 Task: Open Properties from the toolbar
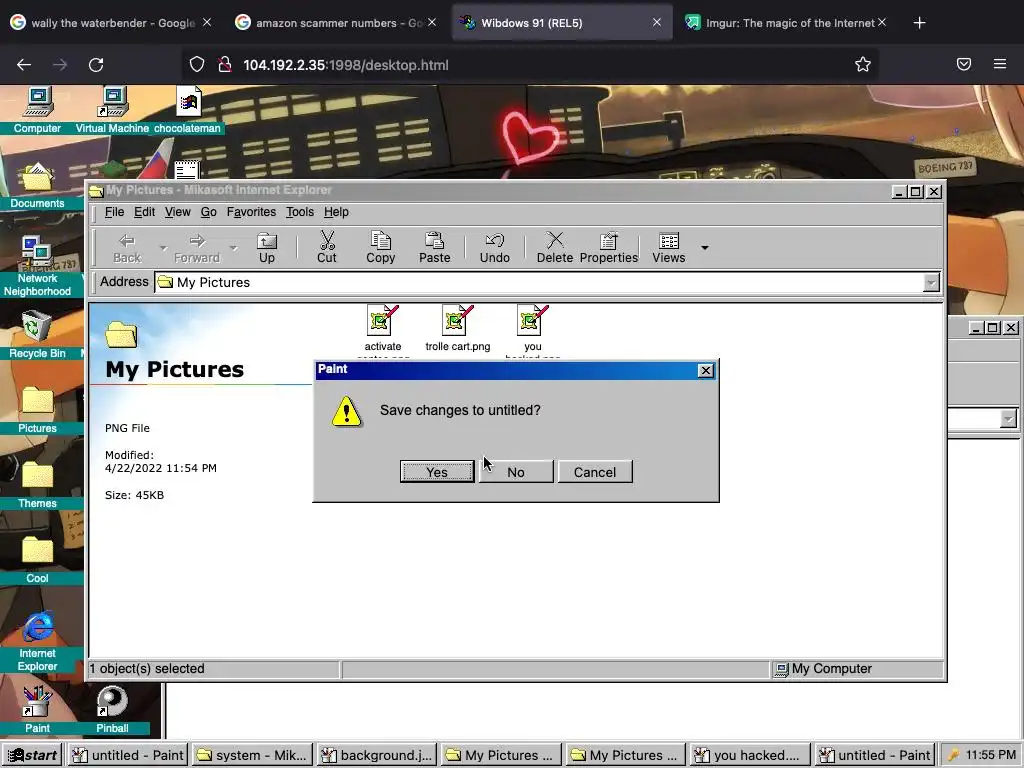pos(609,248)
